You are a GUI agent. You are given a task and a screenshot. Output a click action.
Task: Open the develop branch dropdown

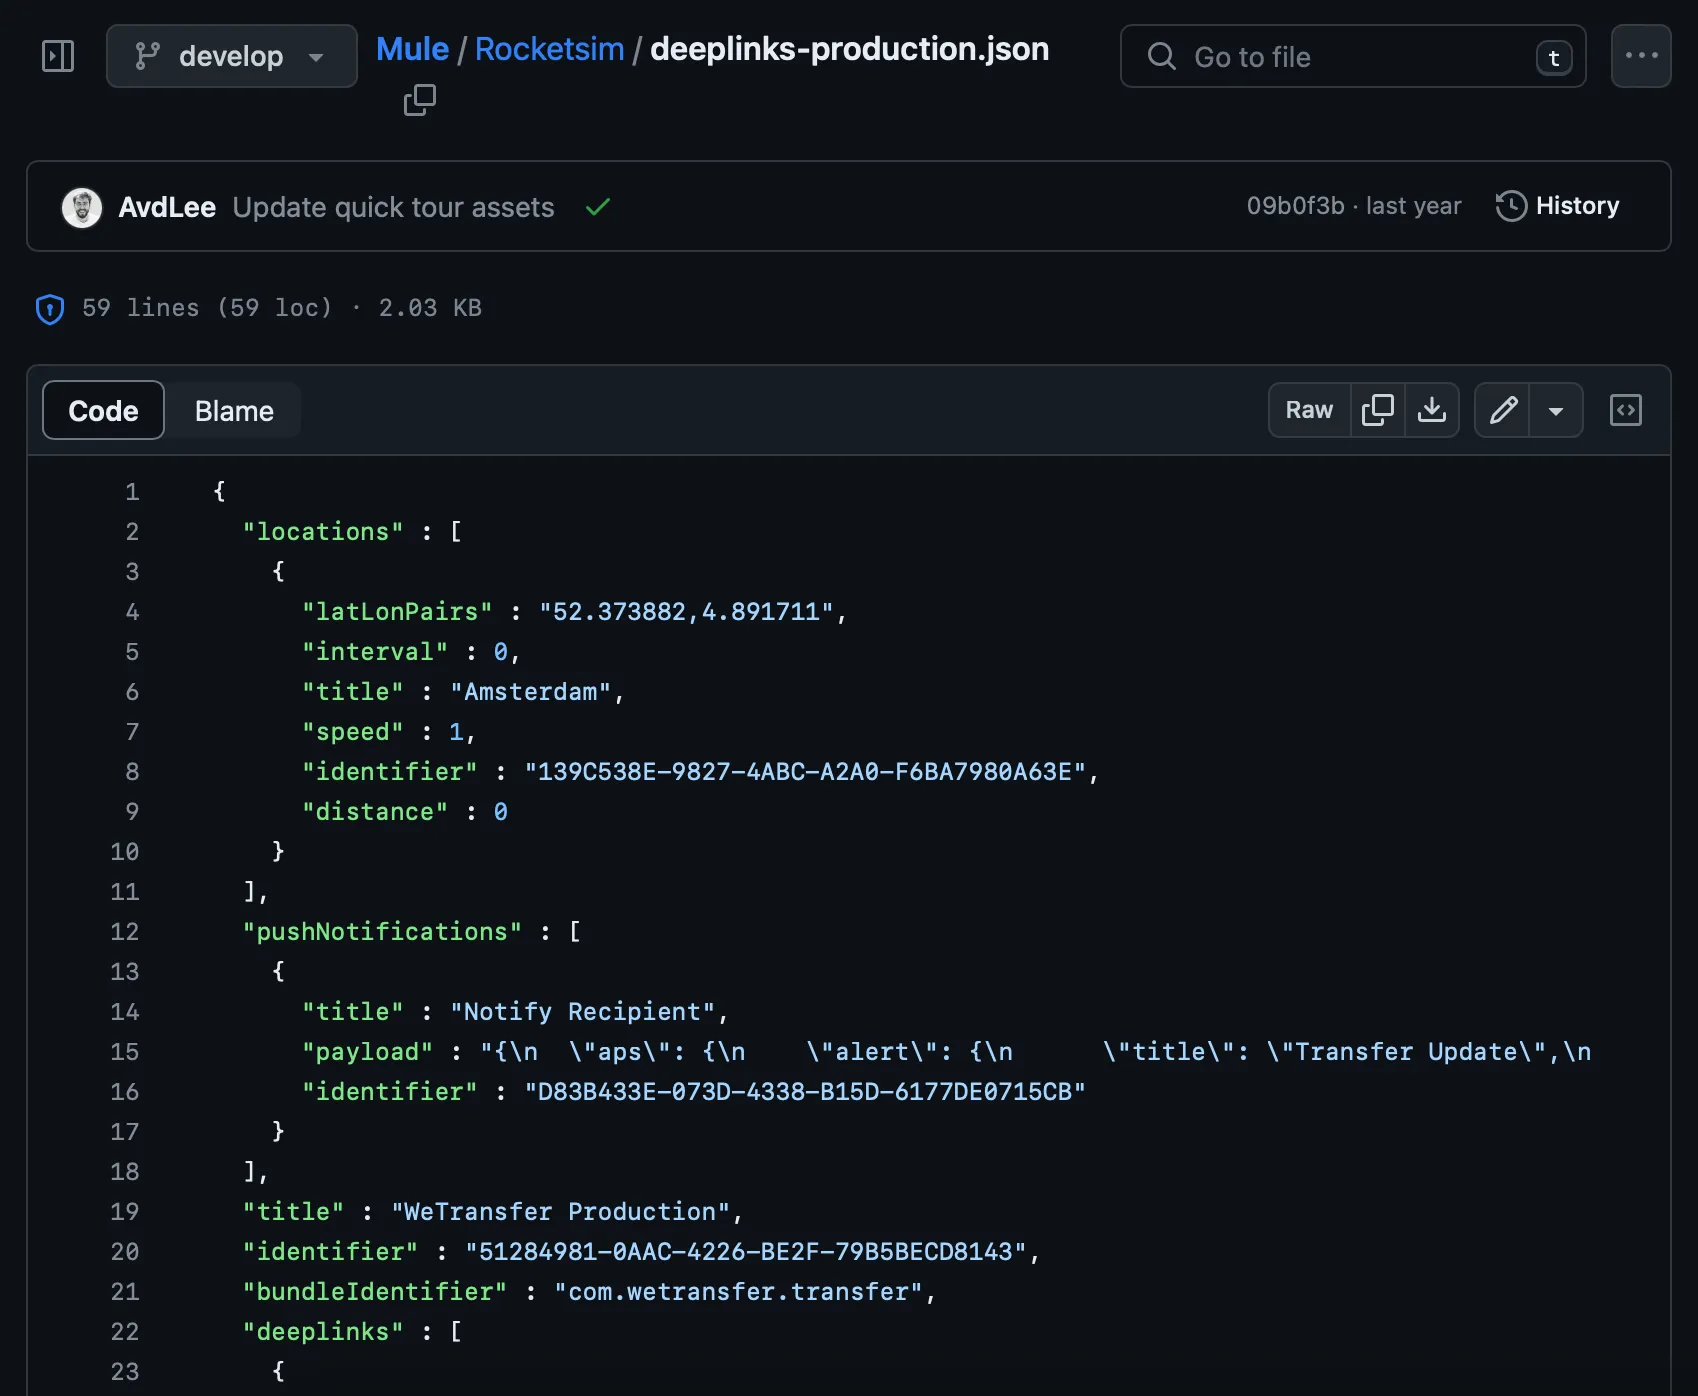231,56
